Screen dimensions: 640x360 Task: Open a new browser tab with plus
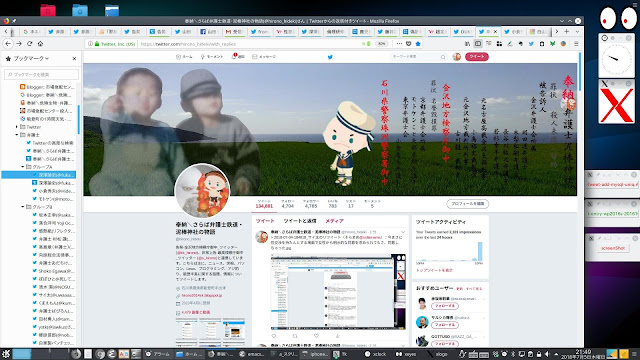567,31
